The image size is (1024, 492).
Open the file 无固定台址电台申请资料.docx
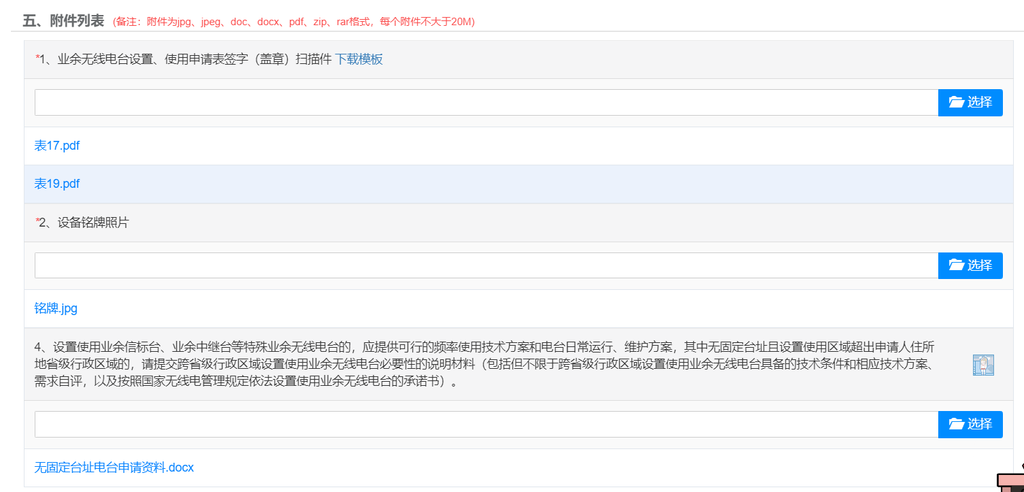click(114, 467)
